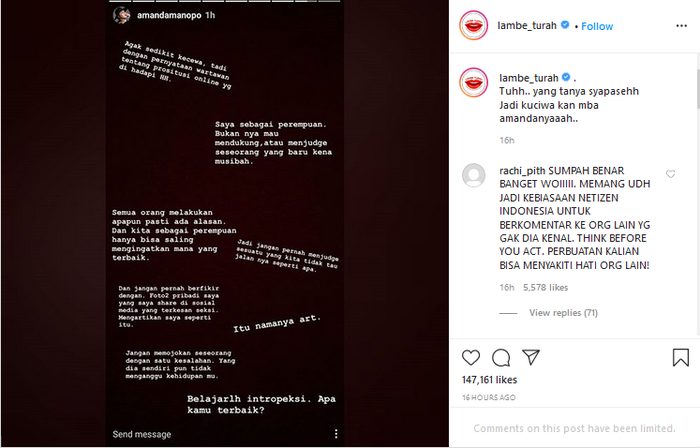Click the comments panel scrollbar
This screenshot has height=448, width=700.
point(698,88)
